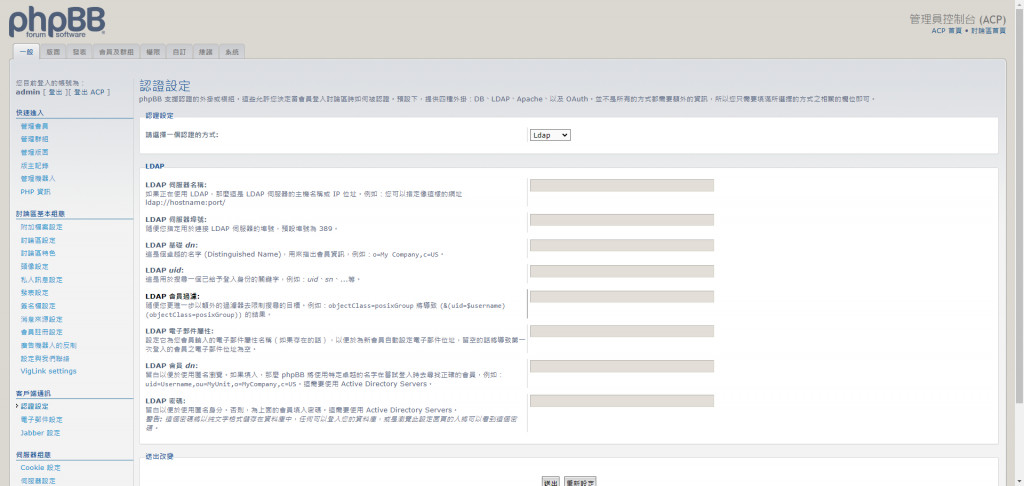Switch to the 維護 tab

point(205,52)
